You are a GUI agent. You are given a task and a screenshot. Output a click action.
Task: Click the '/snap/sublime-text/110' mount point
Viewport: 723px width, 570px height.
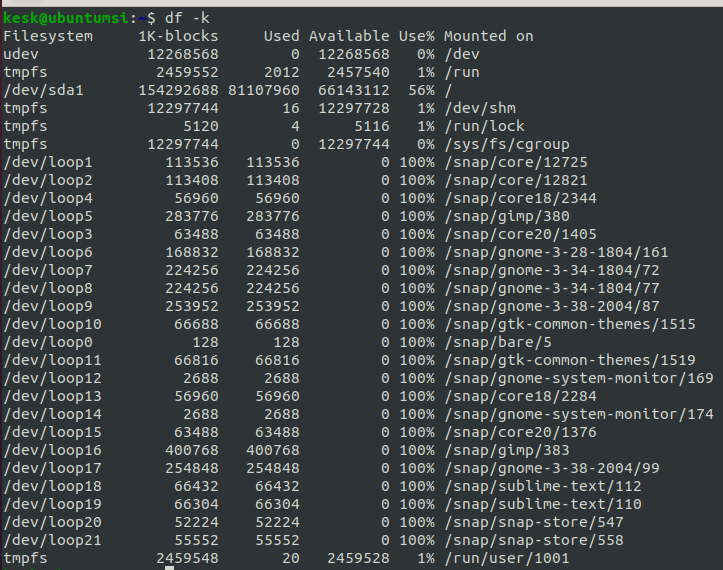pyautogui.click(x=543, y=504)
